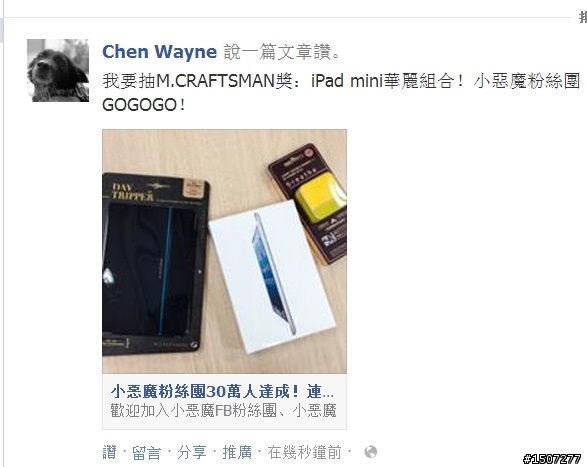587x467 pixels.
Task: Open Chen Wayne's dog profile picture
Action: pyautogui.click(x=58, y=70)
